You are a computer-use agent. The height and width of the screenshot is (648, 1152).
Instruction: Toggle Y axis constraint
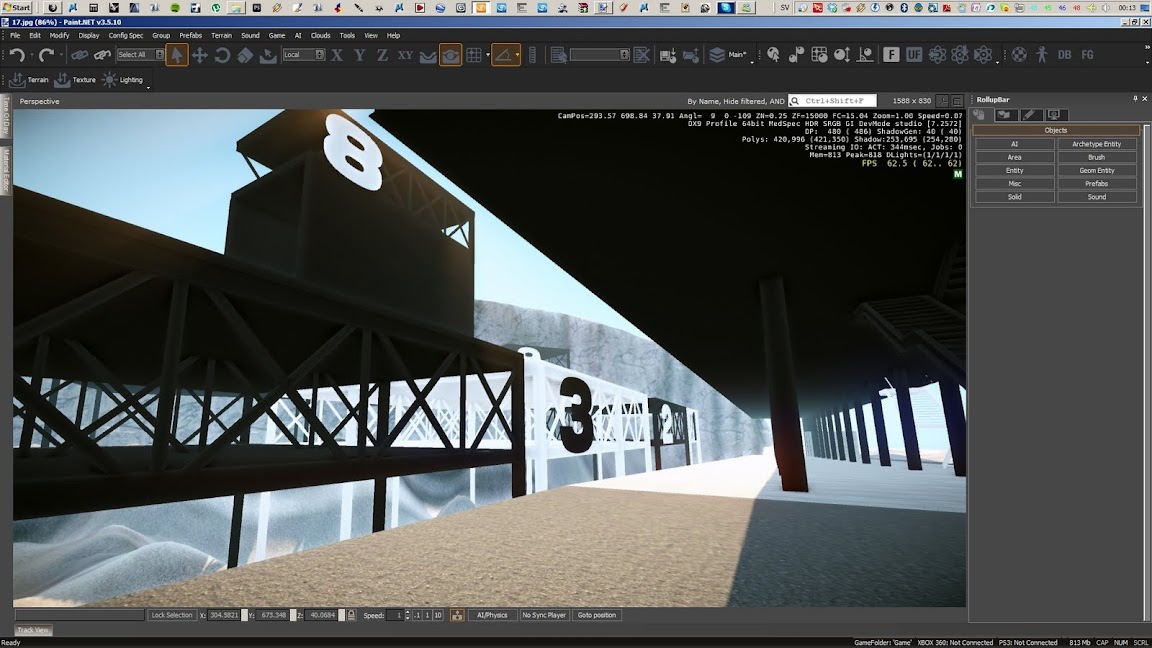tap(359, 55)
